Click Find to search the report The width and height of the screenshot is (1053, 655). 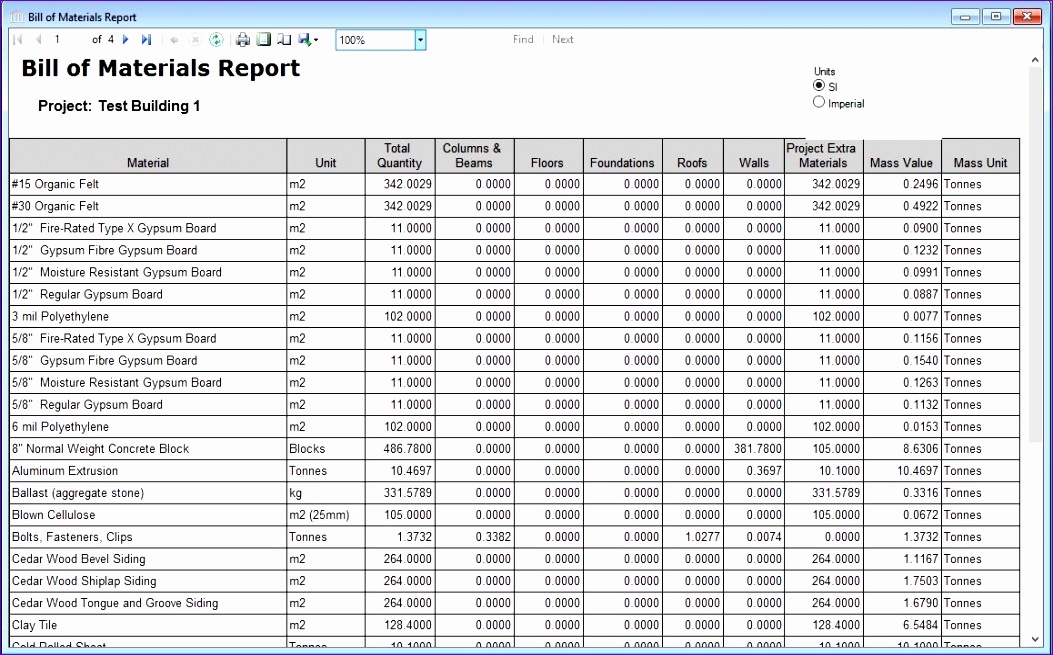click(x=522, y=39)
